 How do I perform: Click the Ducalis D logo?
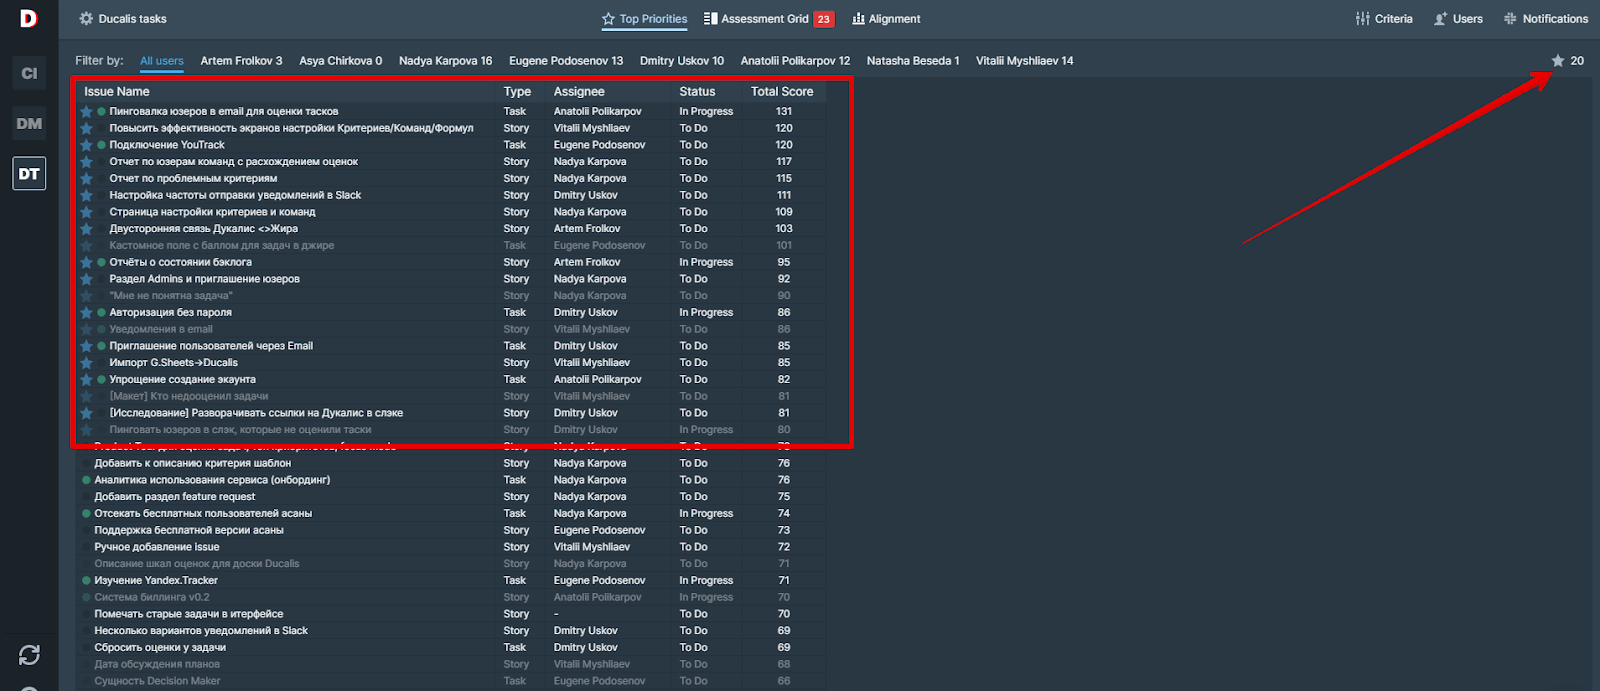click(x=28, y=18)
